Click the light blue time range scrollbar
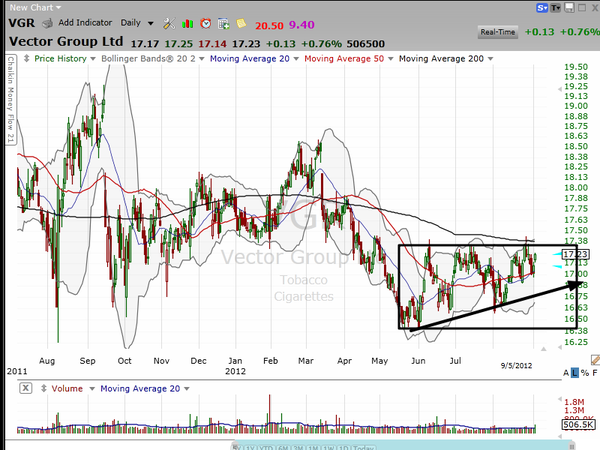Image resolution: width=600 pixels, height=450 pixels. tap(402, 443)
